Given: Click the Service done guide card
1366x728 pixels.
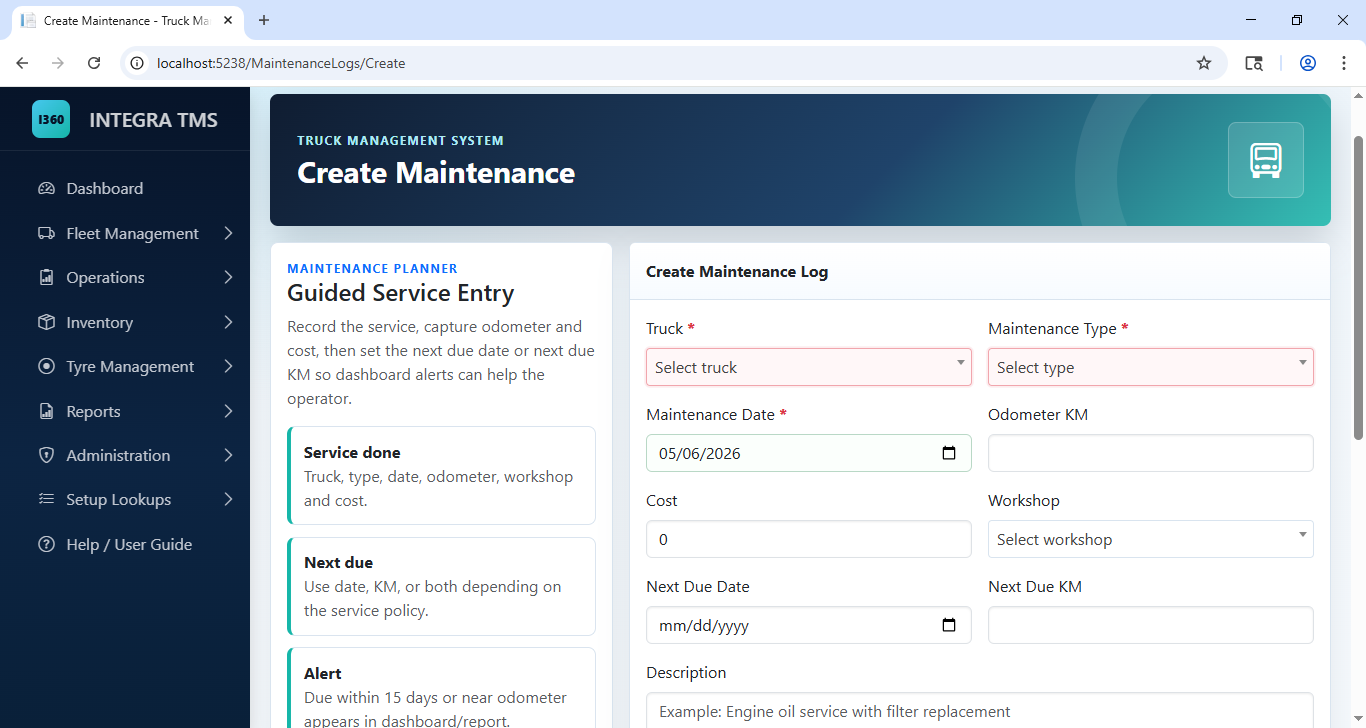Looking at the screenshot, I should [441, 476].
